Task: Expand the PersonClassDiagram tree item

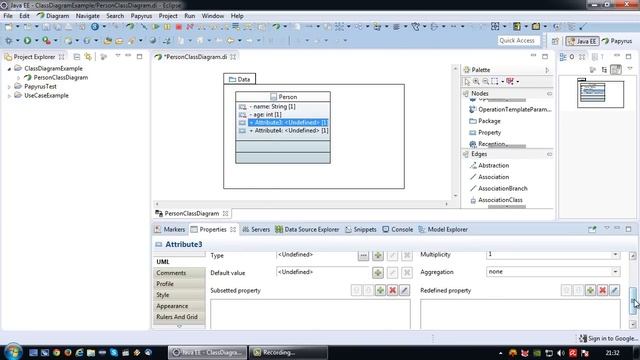Action: click(x=19, y=78)
